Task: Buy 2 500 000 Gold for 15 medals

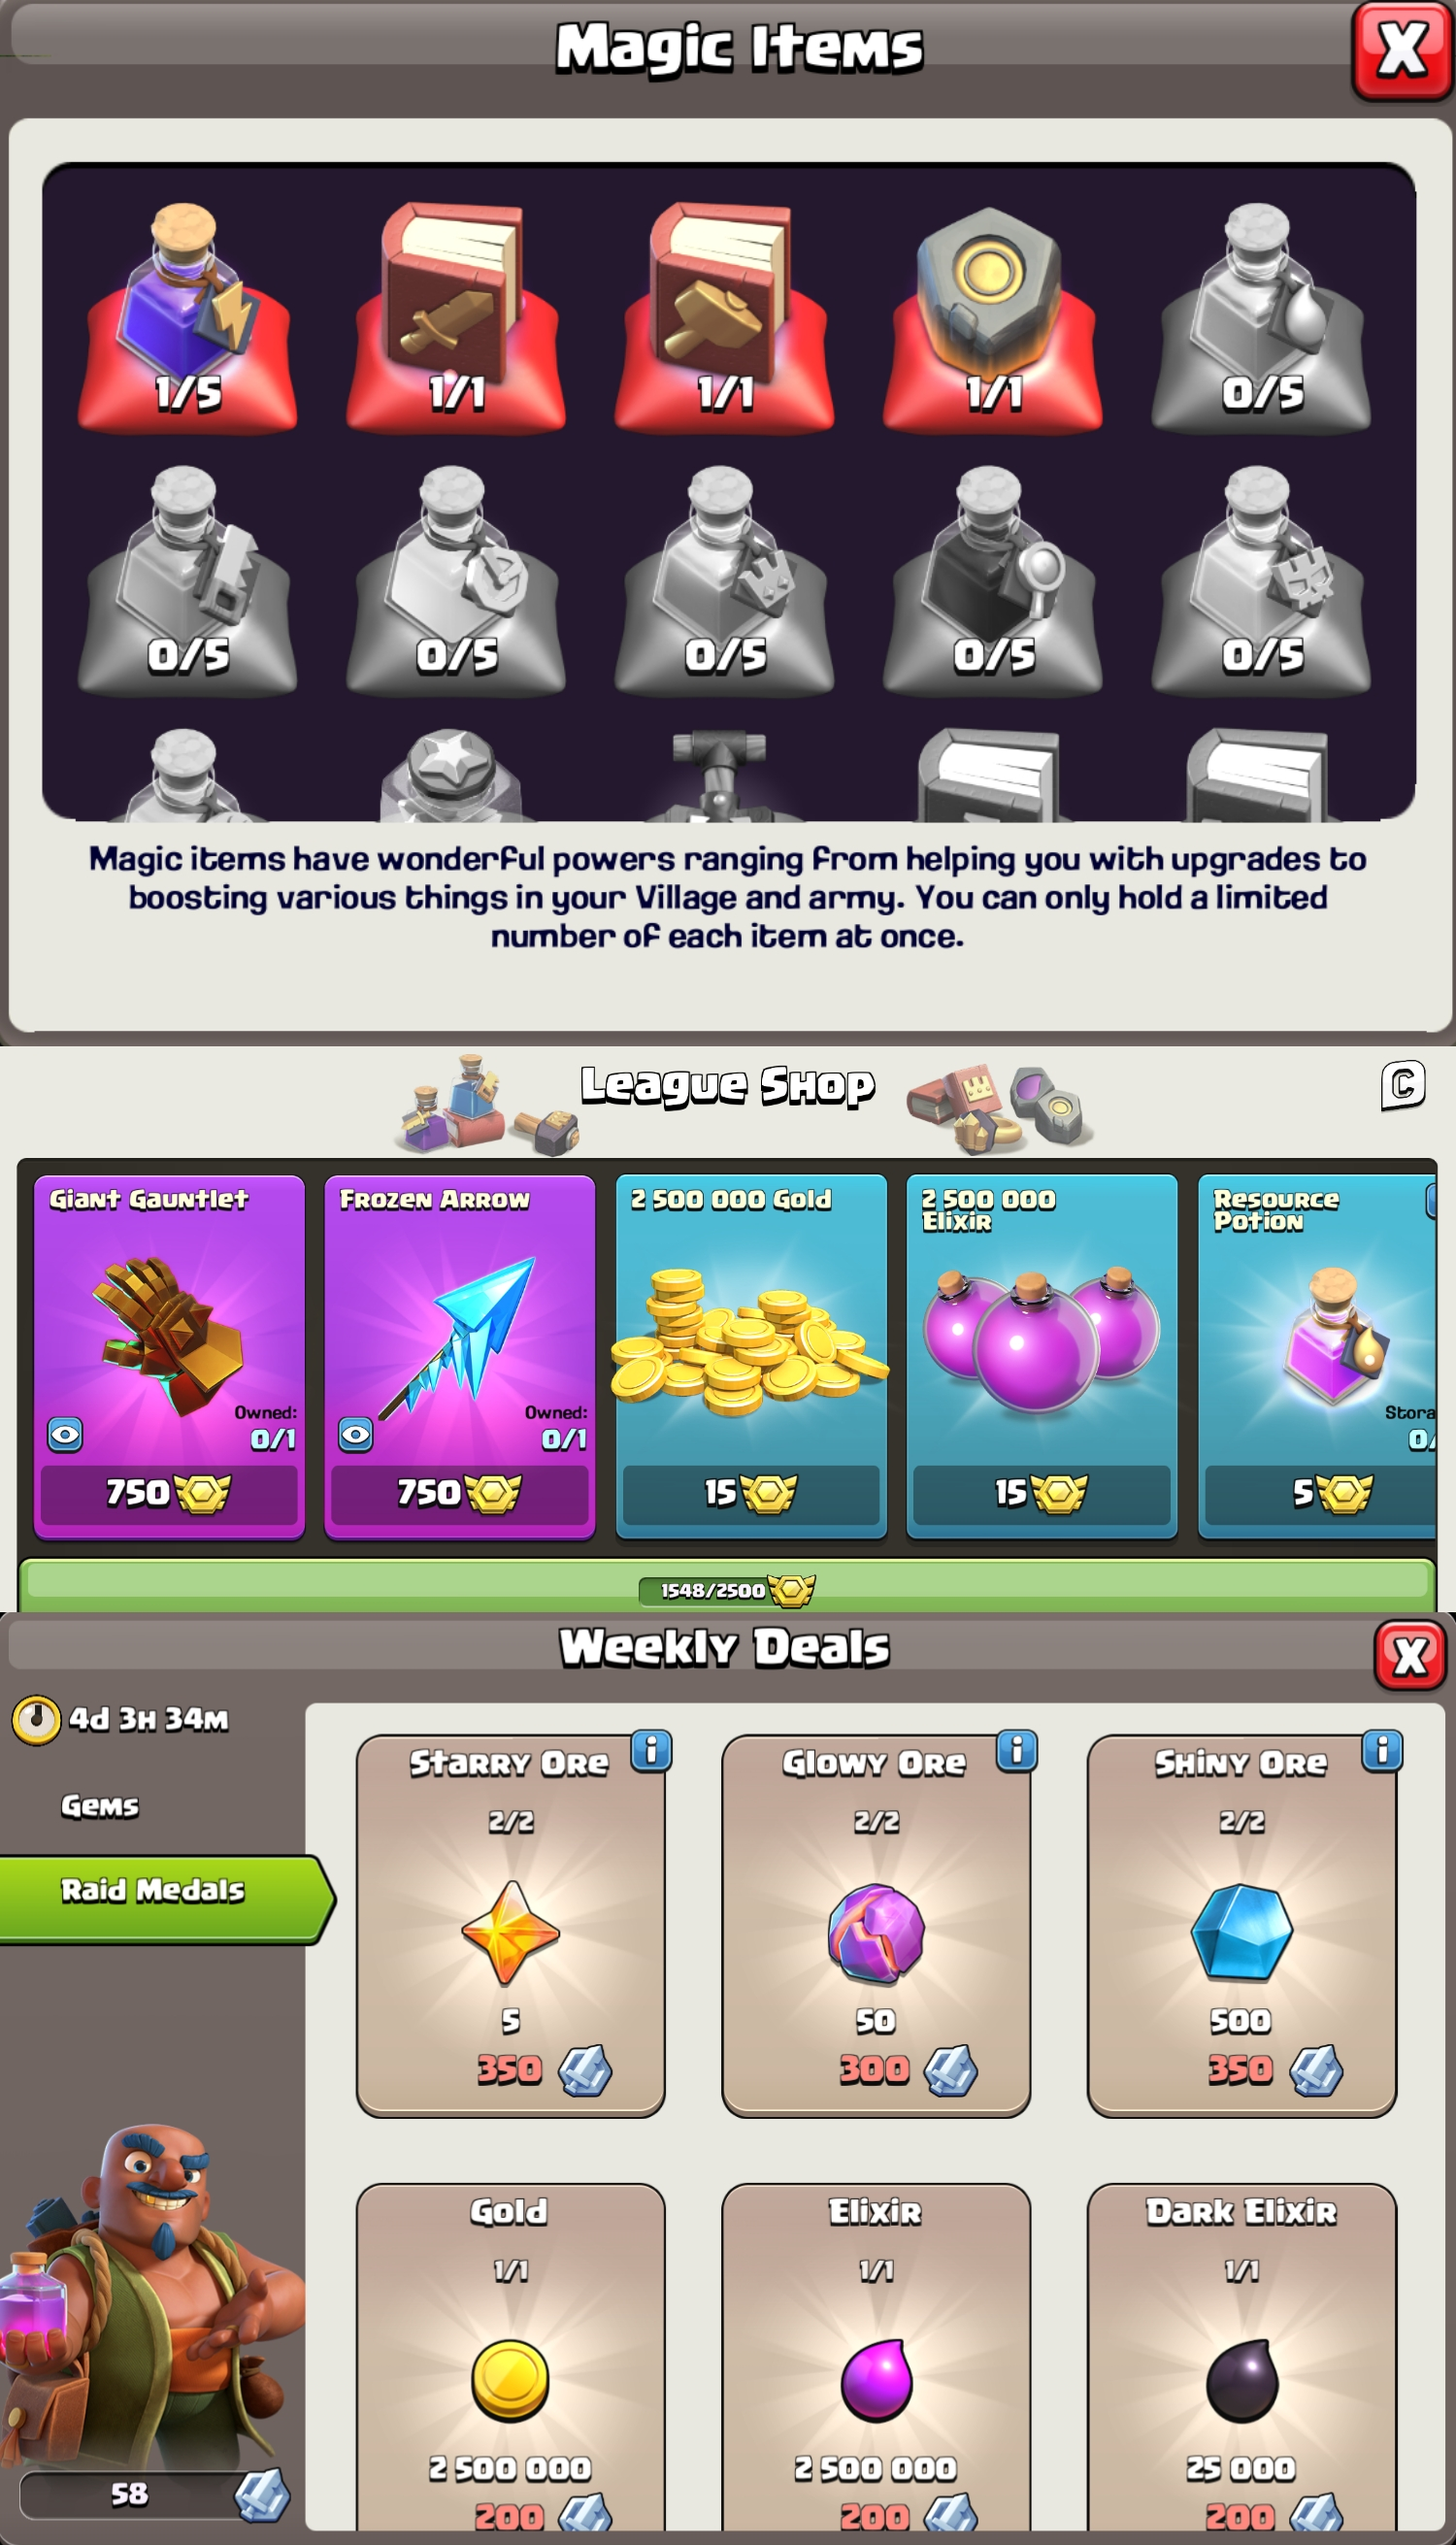Action: (751, 1493)
